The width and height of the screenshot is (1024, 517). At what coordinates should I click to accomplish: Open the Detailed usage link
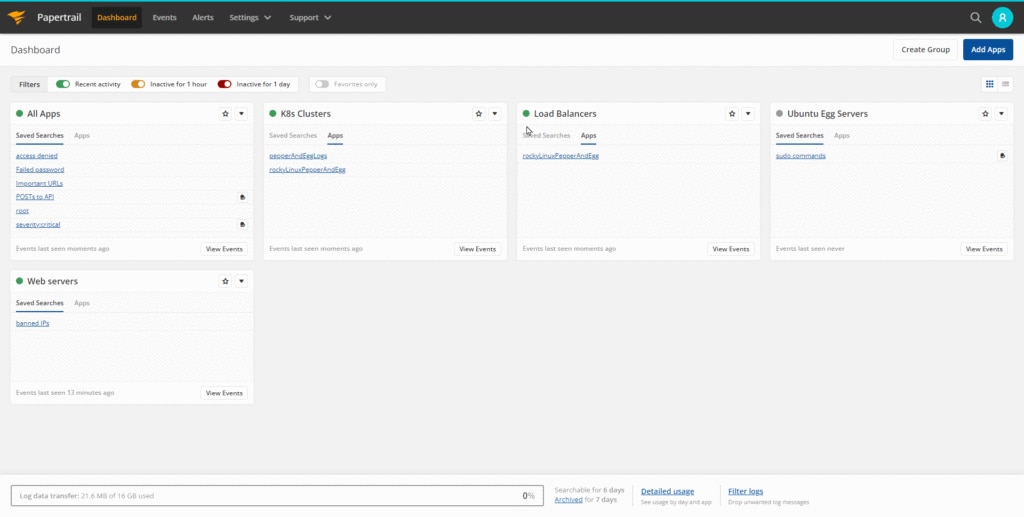click(x=667, y=492)
